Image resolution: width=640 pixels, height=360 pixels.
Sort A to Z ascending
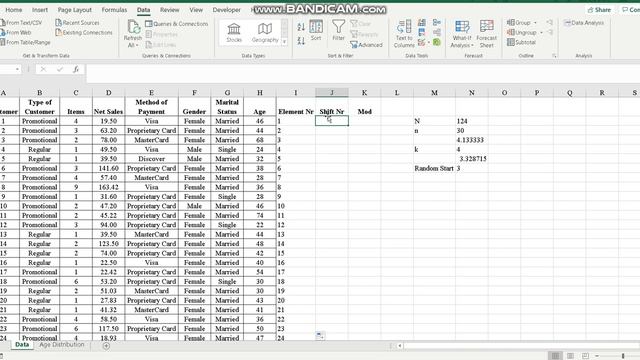(x=301, y=27)
